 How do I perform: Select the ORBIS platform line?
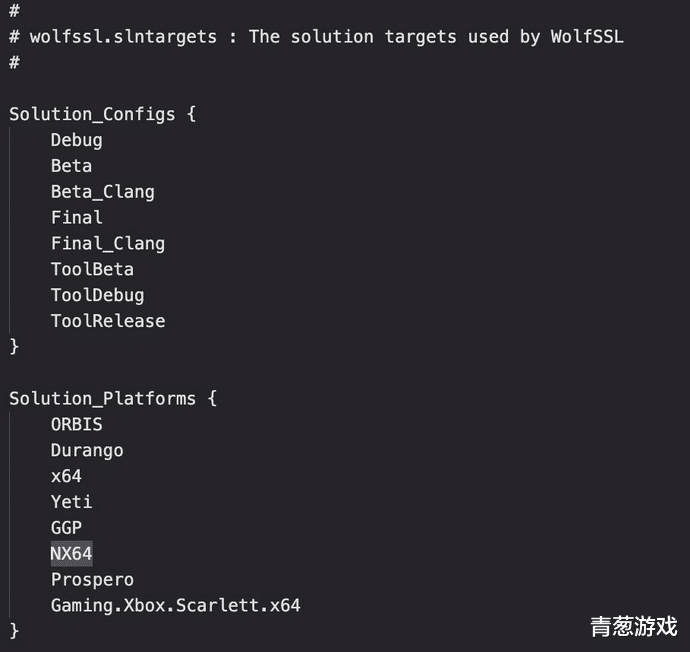(x=77, y=425)
